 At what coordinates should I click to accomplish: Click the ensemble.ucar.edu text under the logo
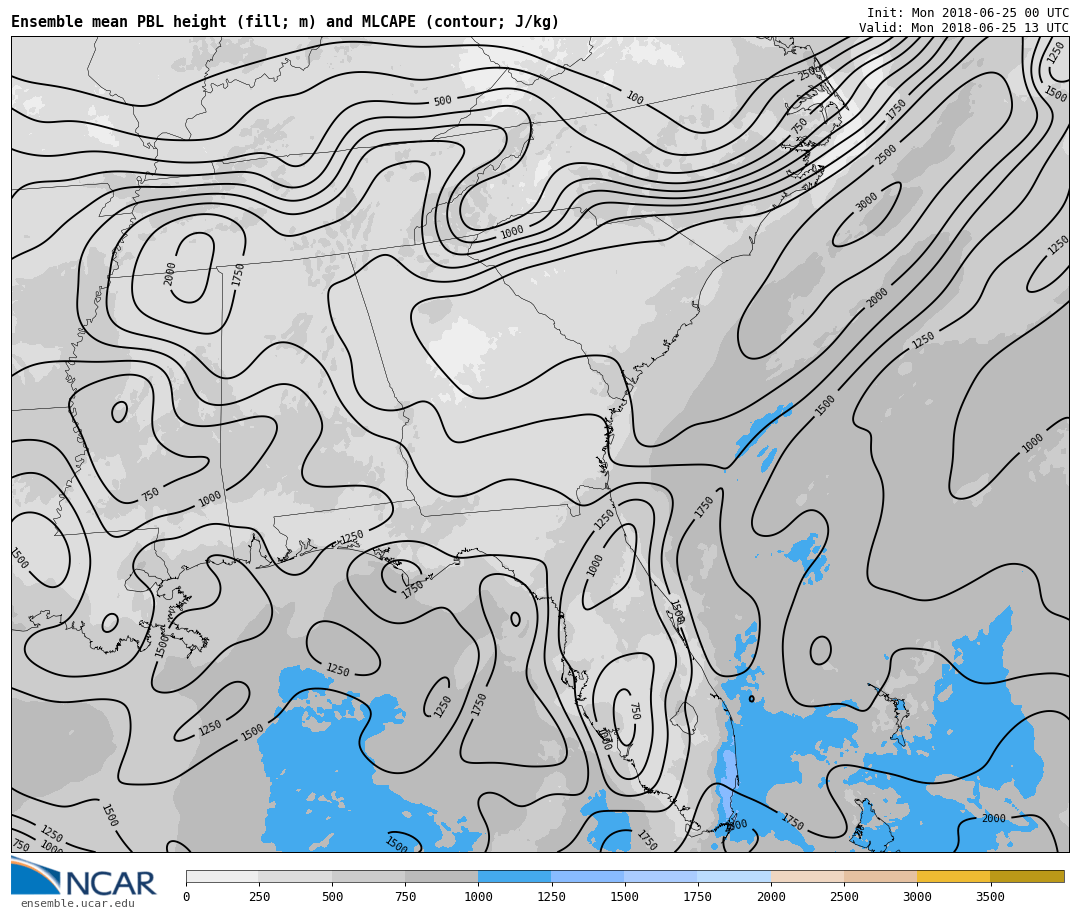point(78,903)
